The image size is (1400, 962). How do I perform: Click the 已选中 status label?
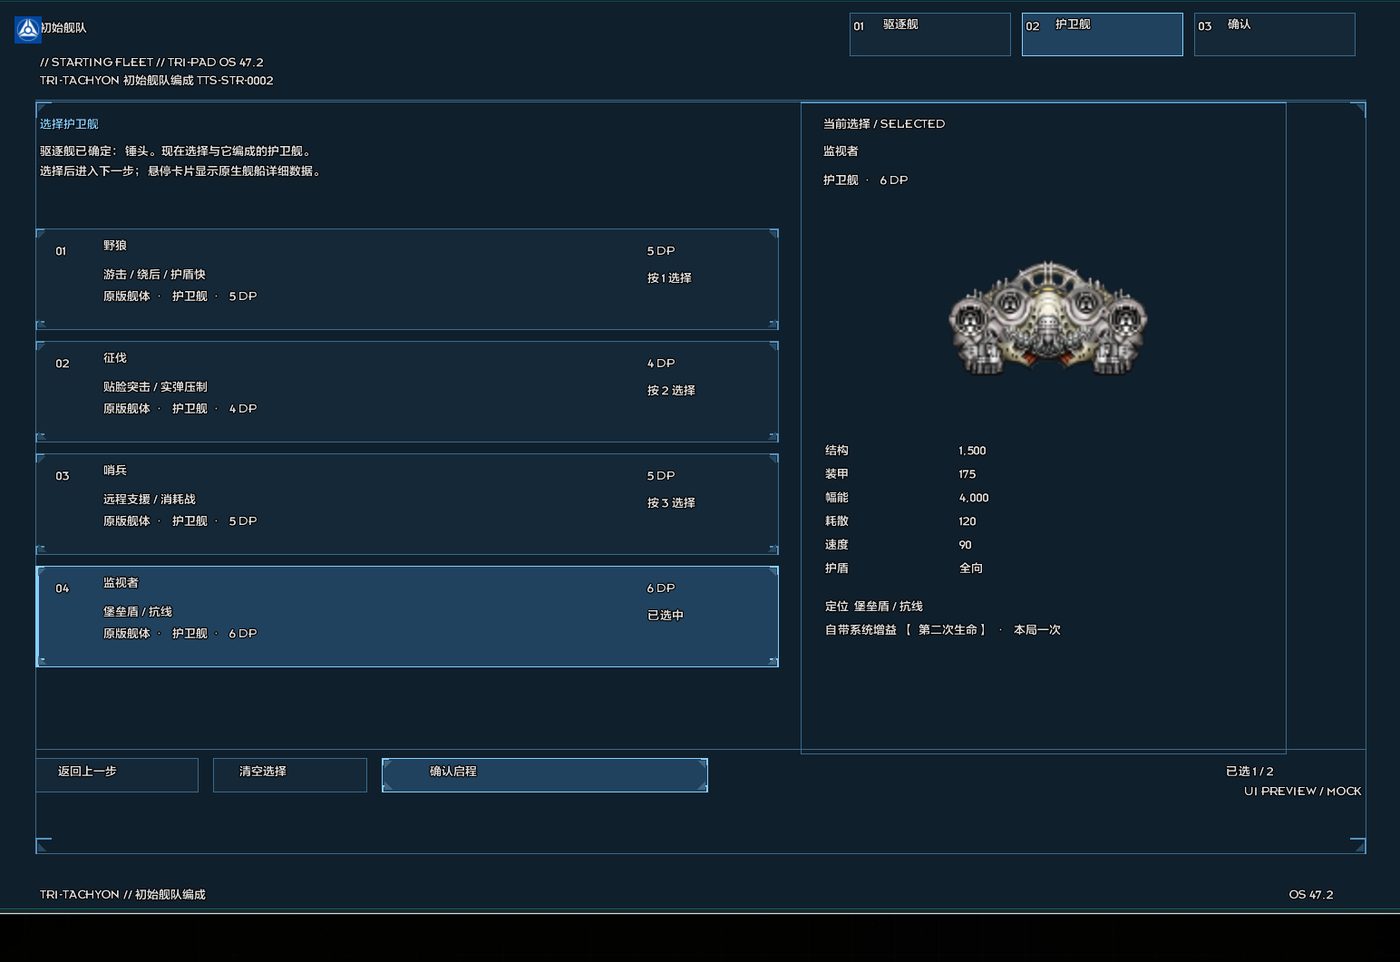pyautogui.click(x=665, y=616)
